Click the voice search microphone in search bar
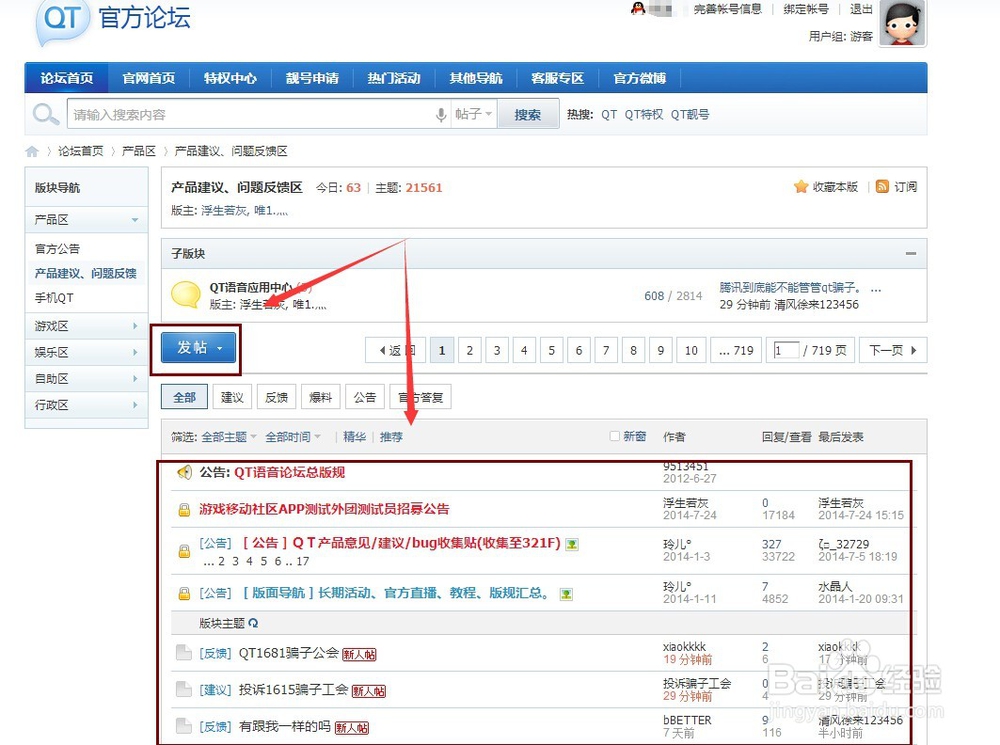Image resolution: width=1000 pixels, height=745 pixels. click(441, 115)
